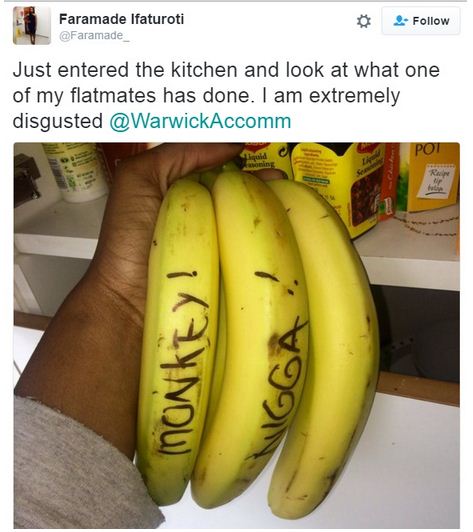Open the Warwick accommodation account mention
Viewport: 473px width, 532px height.
pyautogui.click(x=200, y=121)
